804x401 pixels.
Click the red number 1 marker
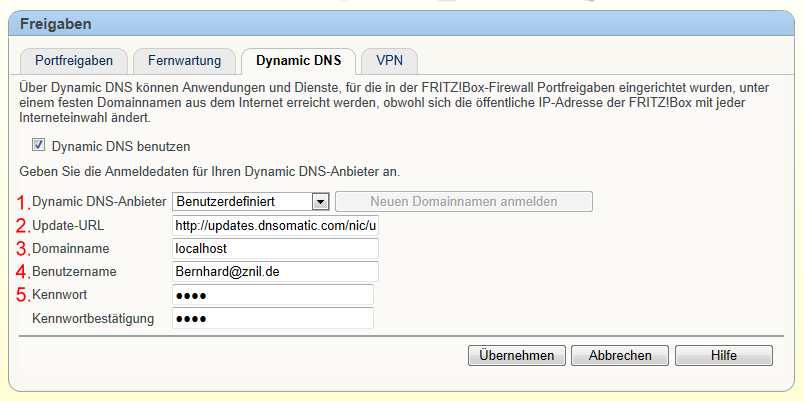23,203
